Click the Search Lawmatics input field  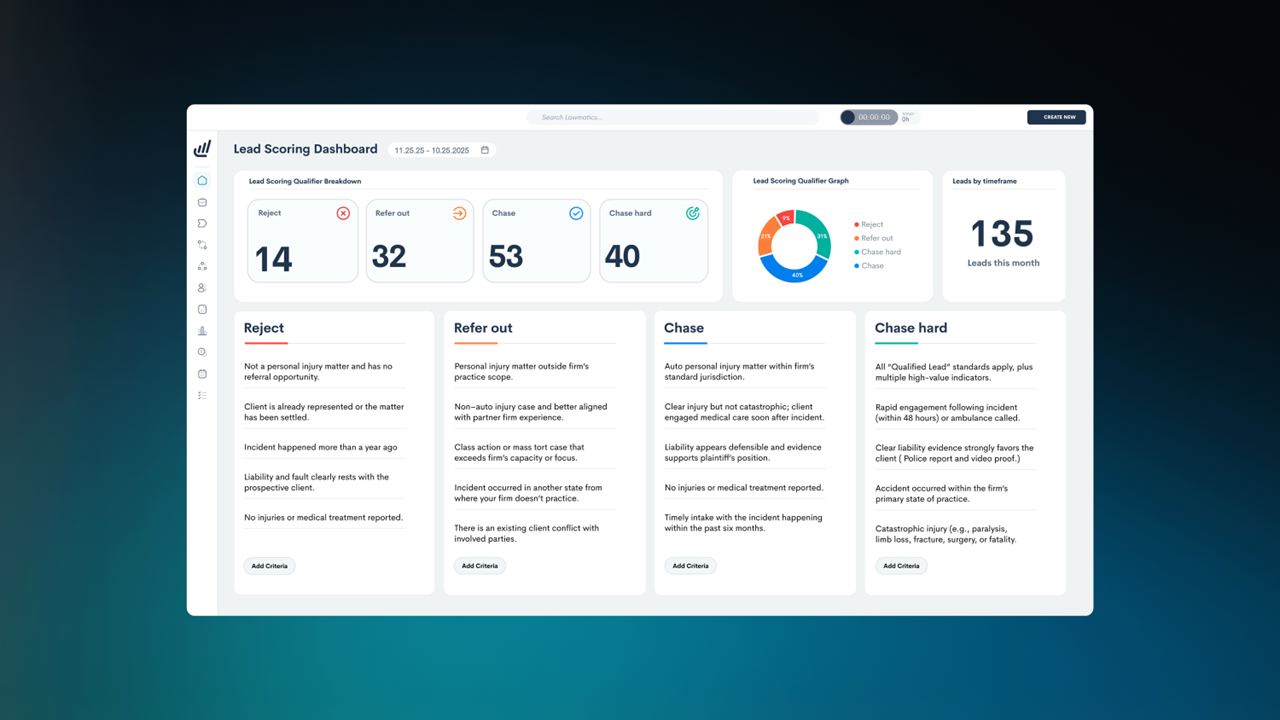pyautogui.click(x=672, y=117)
